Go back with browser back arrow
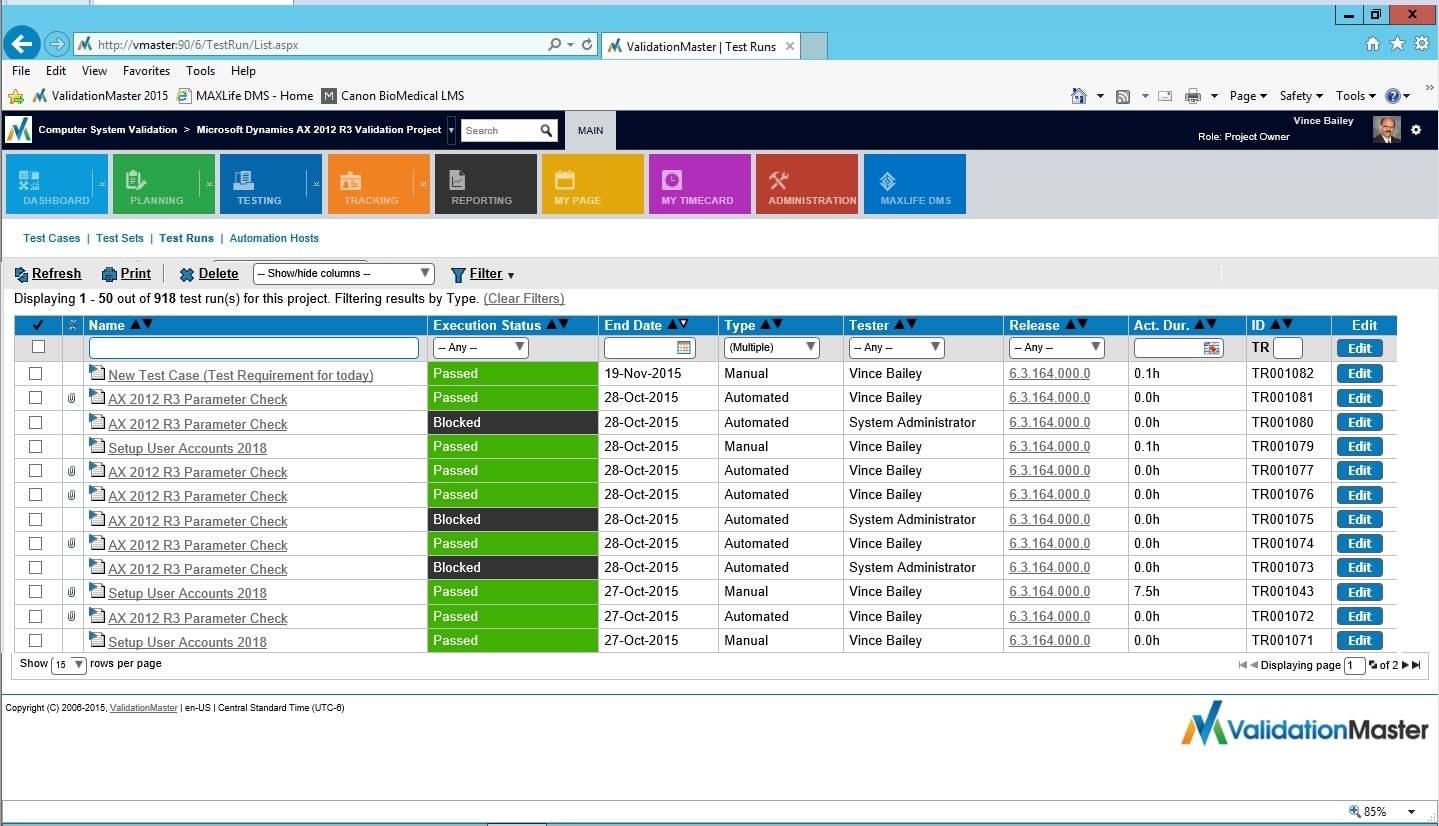Image resolution: width=1439 pixels, height=826 pixels. (x=22, y=44)
